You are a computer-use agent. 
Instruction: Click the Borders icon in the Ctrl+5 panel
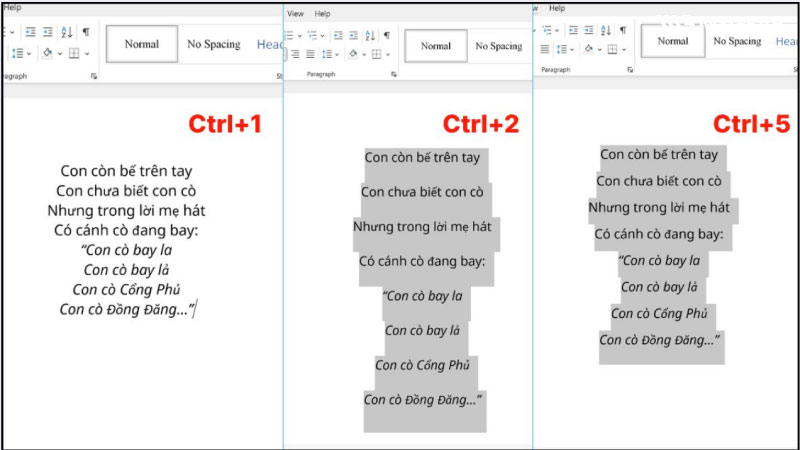pyautogui.click(x=612, y=49)
